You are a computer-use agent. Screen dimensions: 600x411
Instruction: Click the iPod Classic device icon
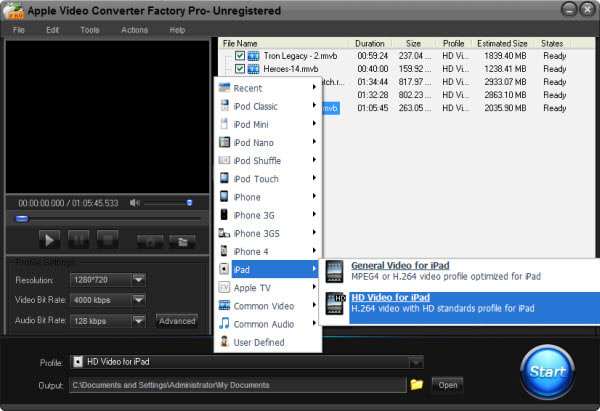tap(225, 105)
